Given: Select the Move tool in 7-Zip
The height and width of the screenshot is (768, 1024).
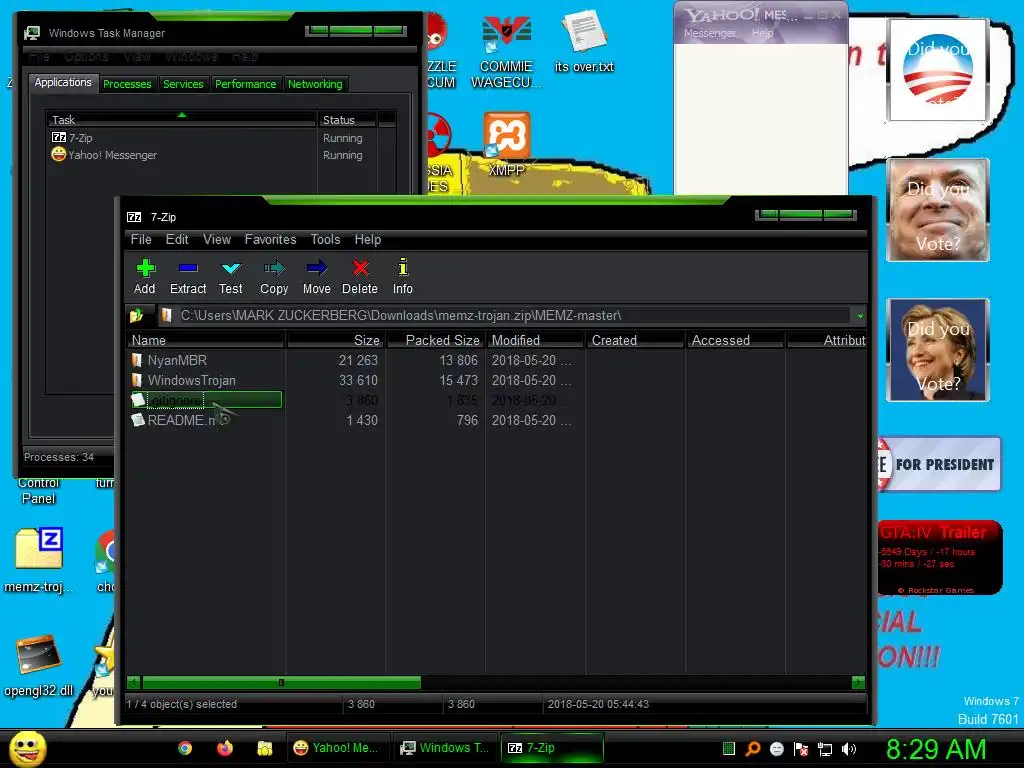Looking at the screenshot, I should (317, 276).
